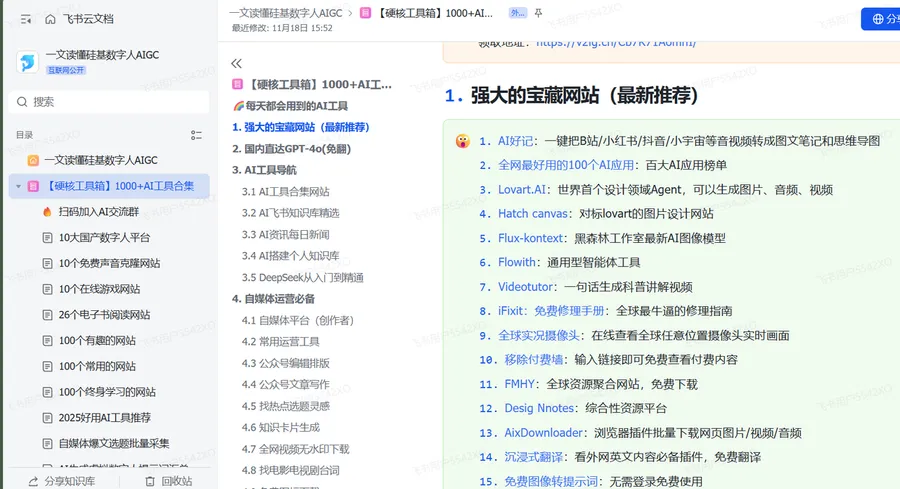
Task: Open the doc icon beside 2025好用AI工具推荐
Action: pyautogui.click(x=48, y=418)
